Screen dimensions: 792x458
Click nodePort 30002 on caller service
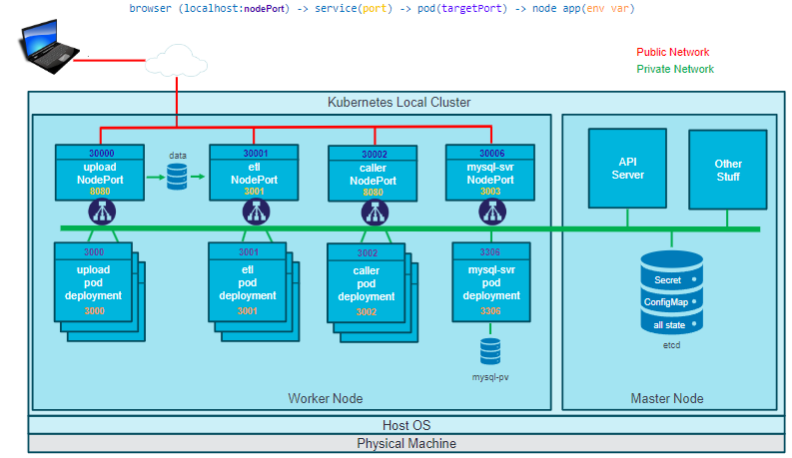coord(374,154)
